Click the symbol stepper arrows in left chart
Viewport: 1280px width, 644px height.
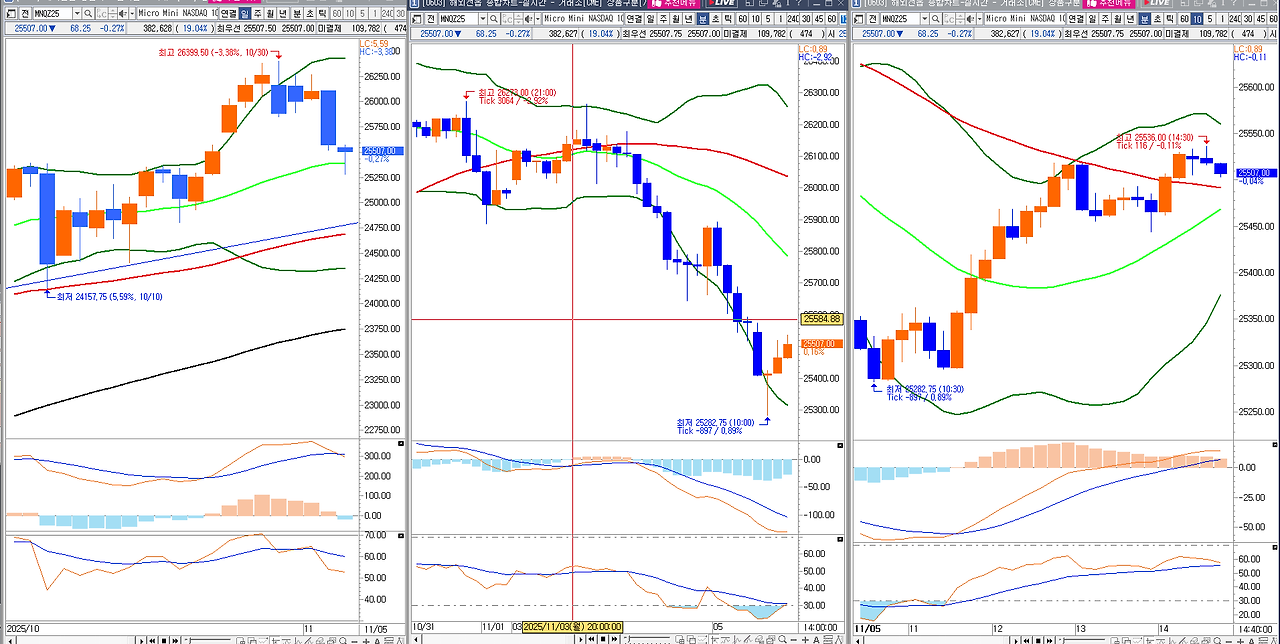tap(113, 14)
